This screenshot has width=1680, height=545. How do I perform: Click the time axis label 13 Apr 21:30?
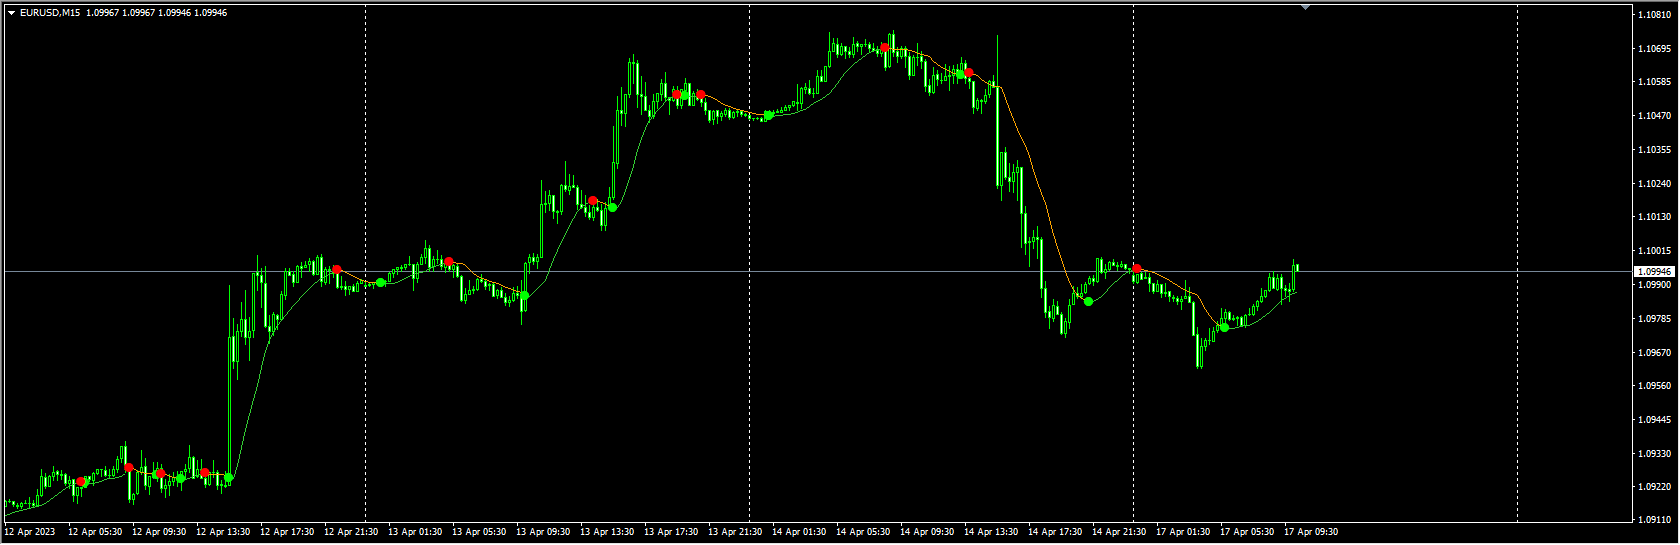pyautogui.click(x=735, y=532)
